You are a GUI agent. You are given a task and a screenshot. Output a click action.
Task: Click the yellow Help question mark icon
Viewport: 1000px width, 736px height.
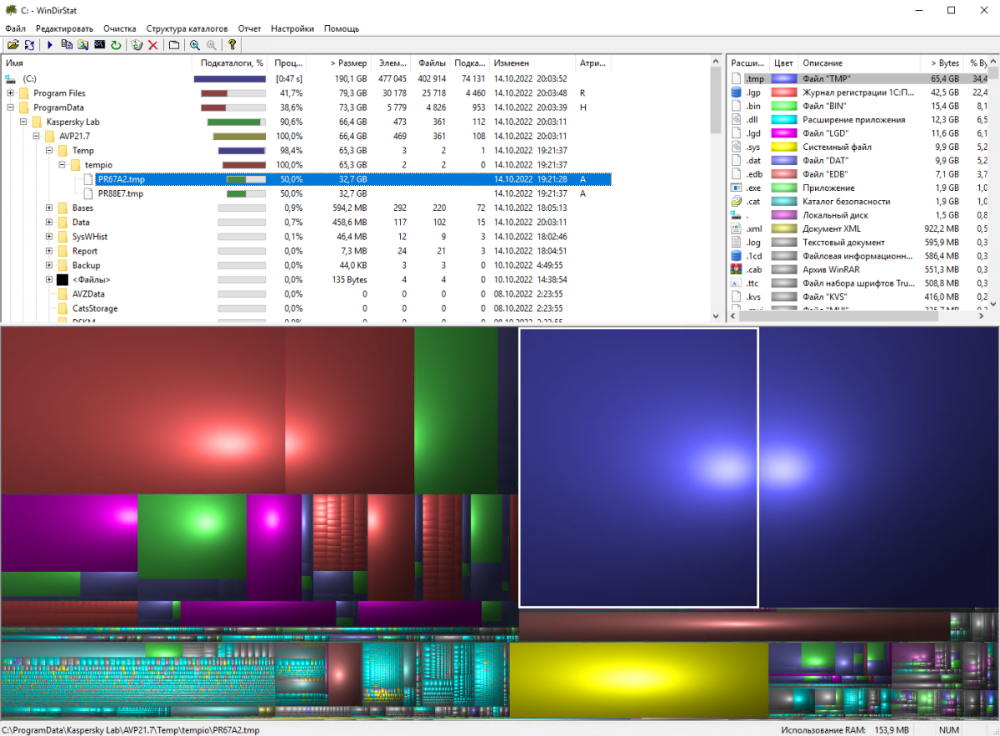[232, 45]
